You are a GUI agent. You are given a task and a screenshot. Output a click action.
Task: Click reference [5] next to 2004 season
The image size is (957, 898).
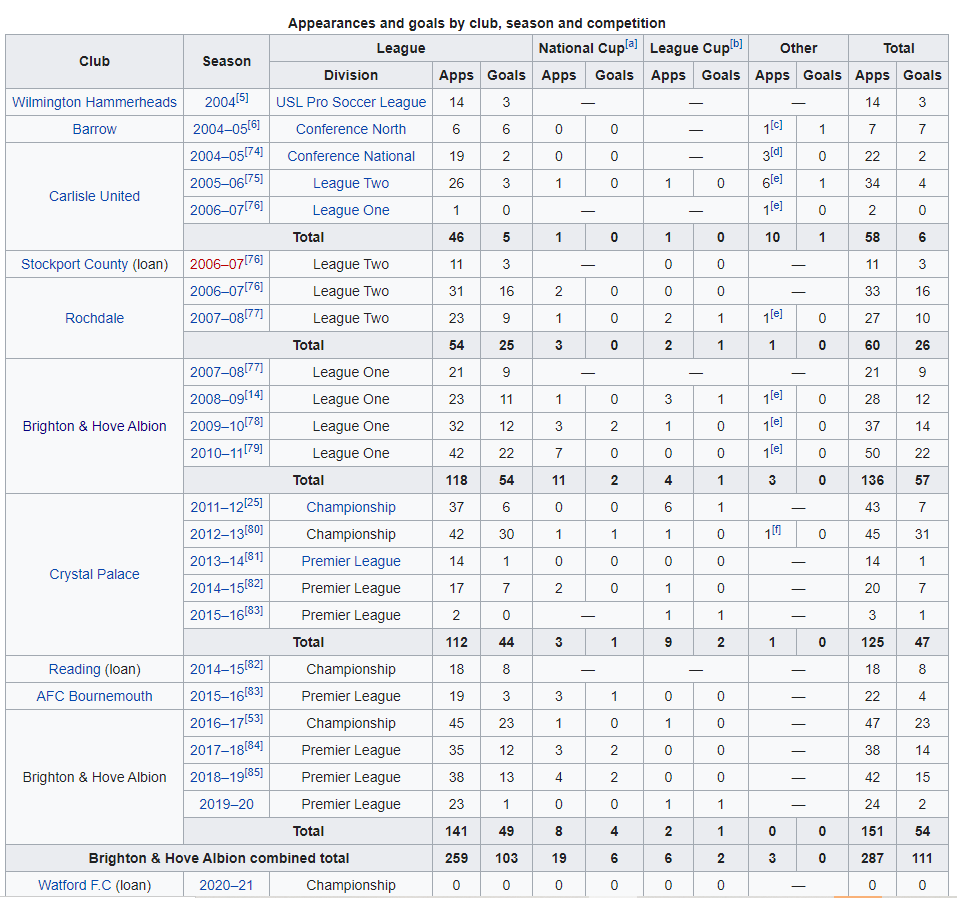click(242, 98)
